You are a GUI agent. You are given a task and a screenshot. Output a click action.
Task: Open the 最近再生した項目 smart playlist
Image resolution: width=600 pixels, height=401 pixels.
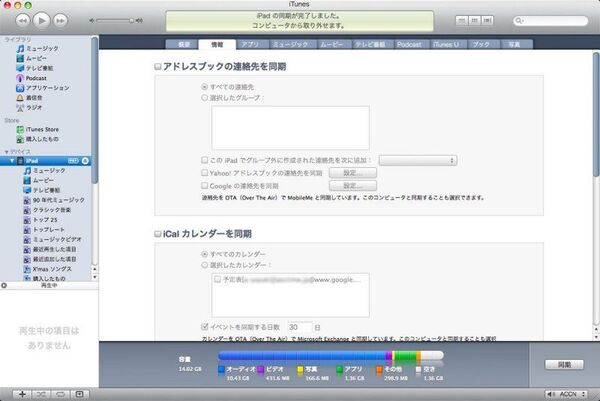click(x=50, y=249)
